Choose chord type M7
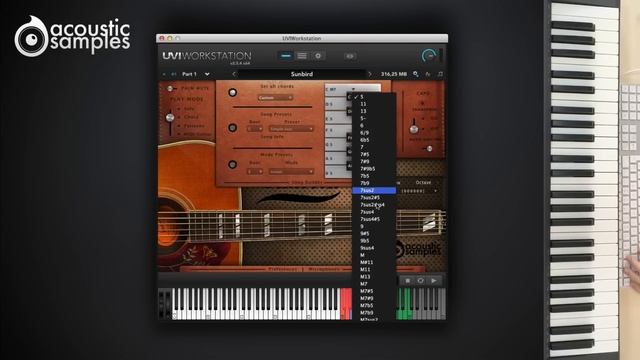The height and width of the screenshot is (360, 640). tap(374, 284)
